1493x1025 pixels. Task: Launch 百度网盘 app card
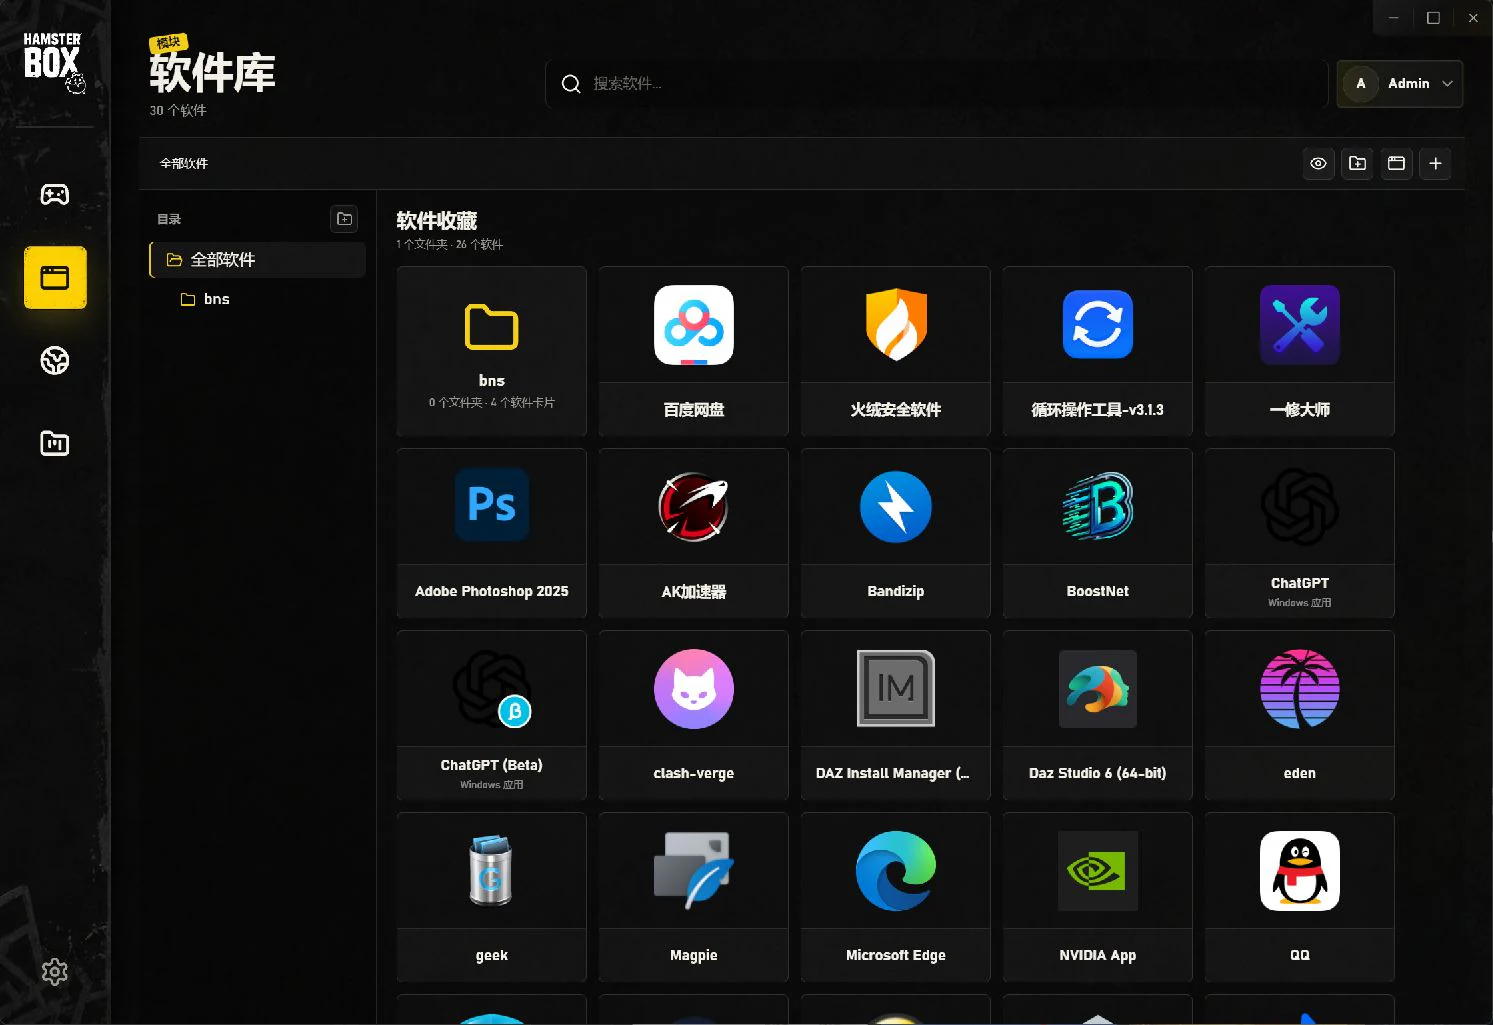click(x=693, y=351)
